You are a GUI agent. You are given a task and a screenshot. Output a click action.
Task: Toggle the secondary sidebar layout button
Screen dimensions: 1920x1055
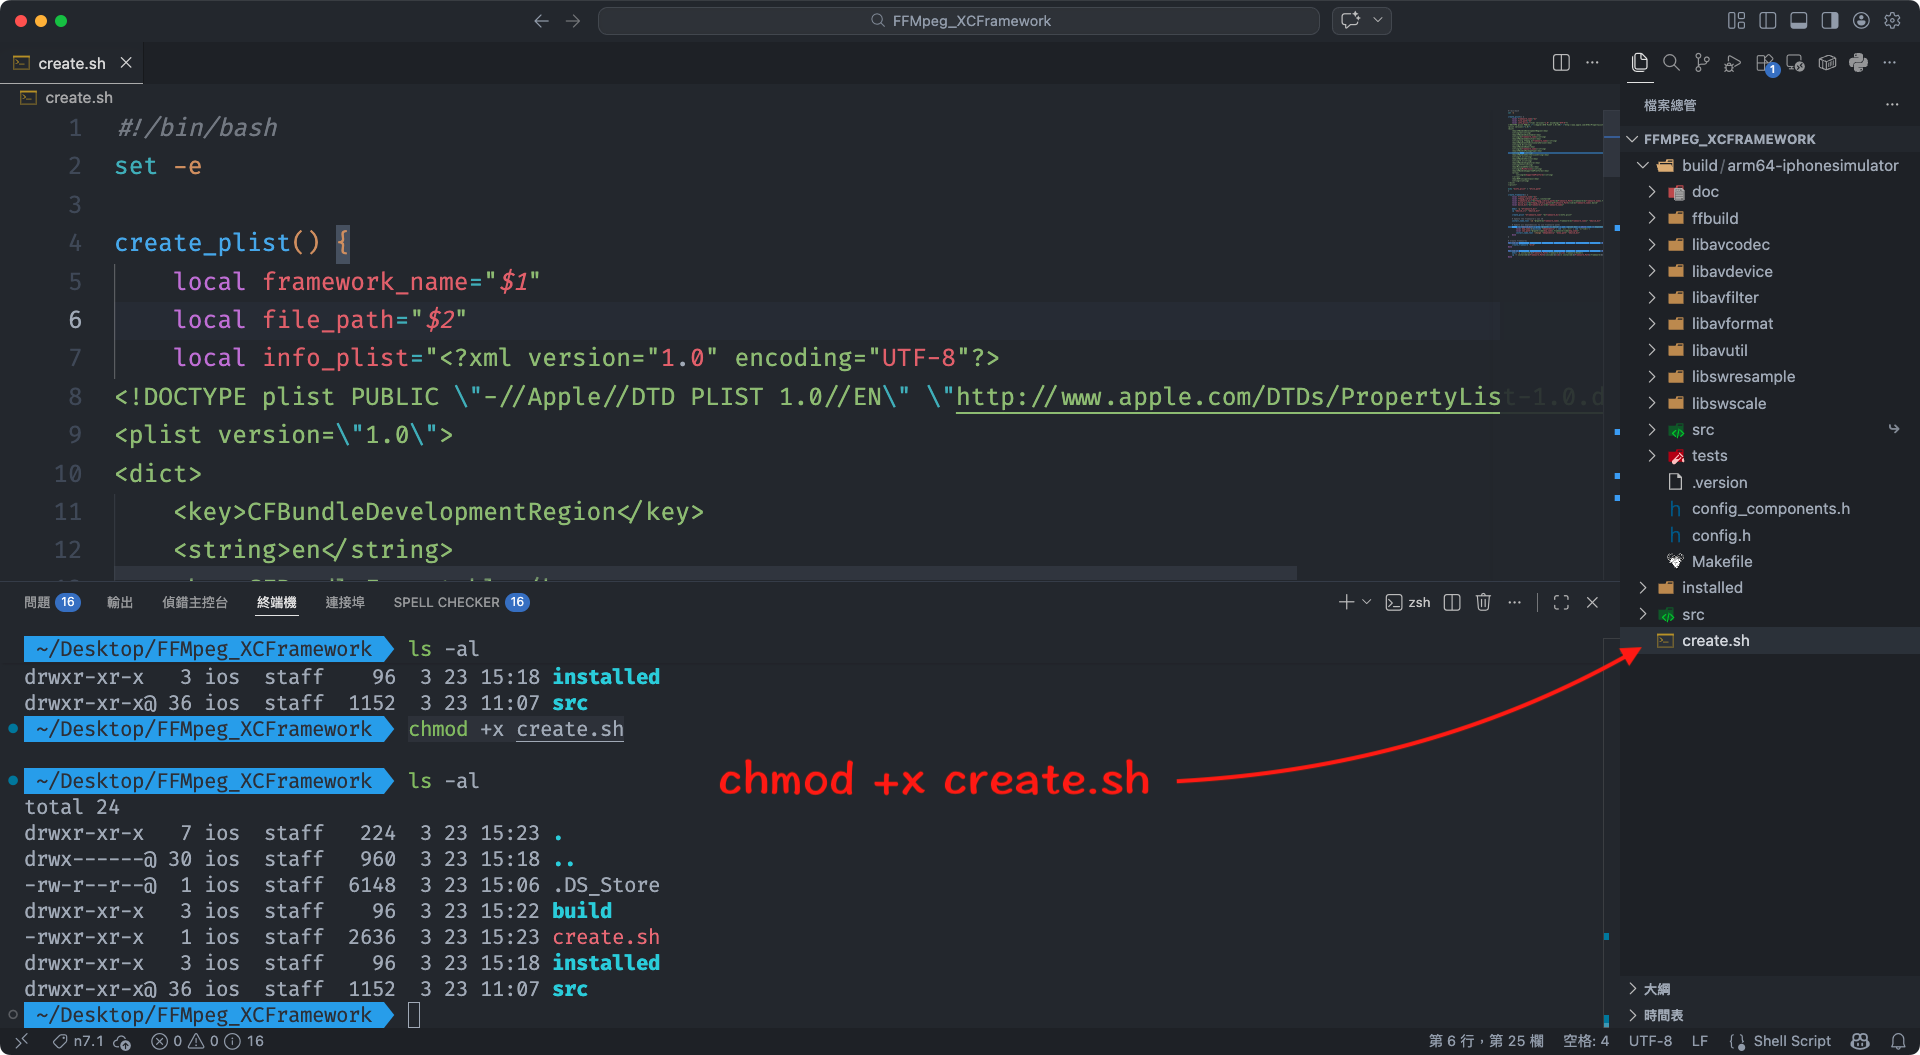(x=1829, y=21)
